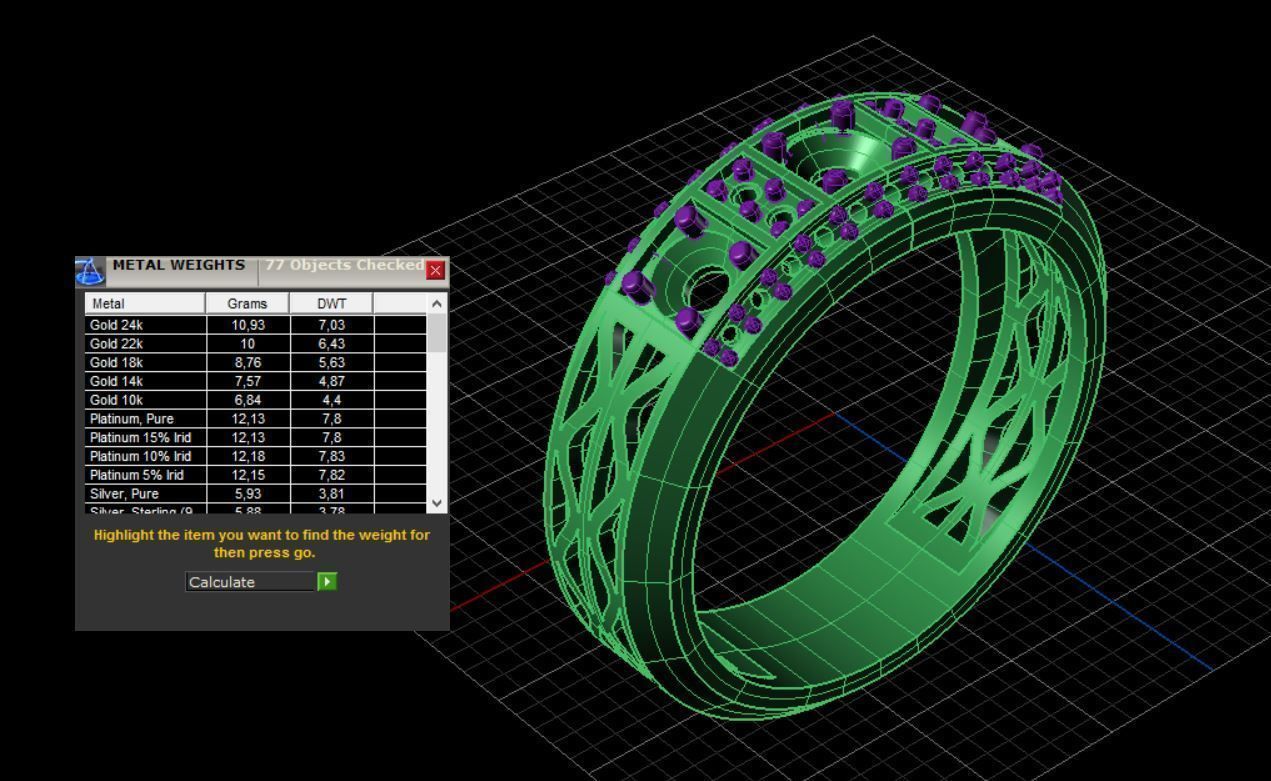
Task: Click the METAL WEIGHTS title tab
Action: (x=179, y=265)
